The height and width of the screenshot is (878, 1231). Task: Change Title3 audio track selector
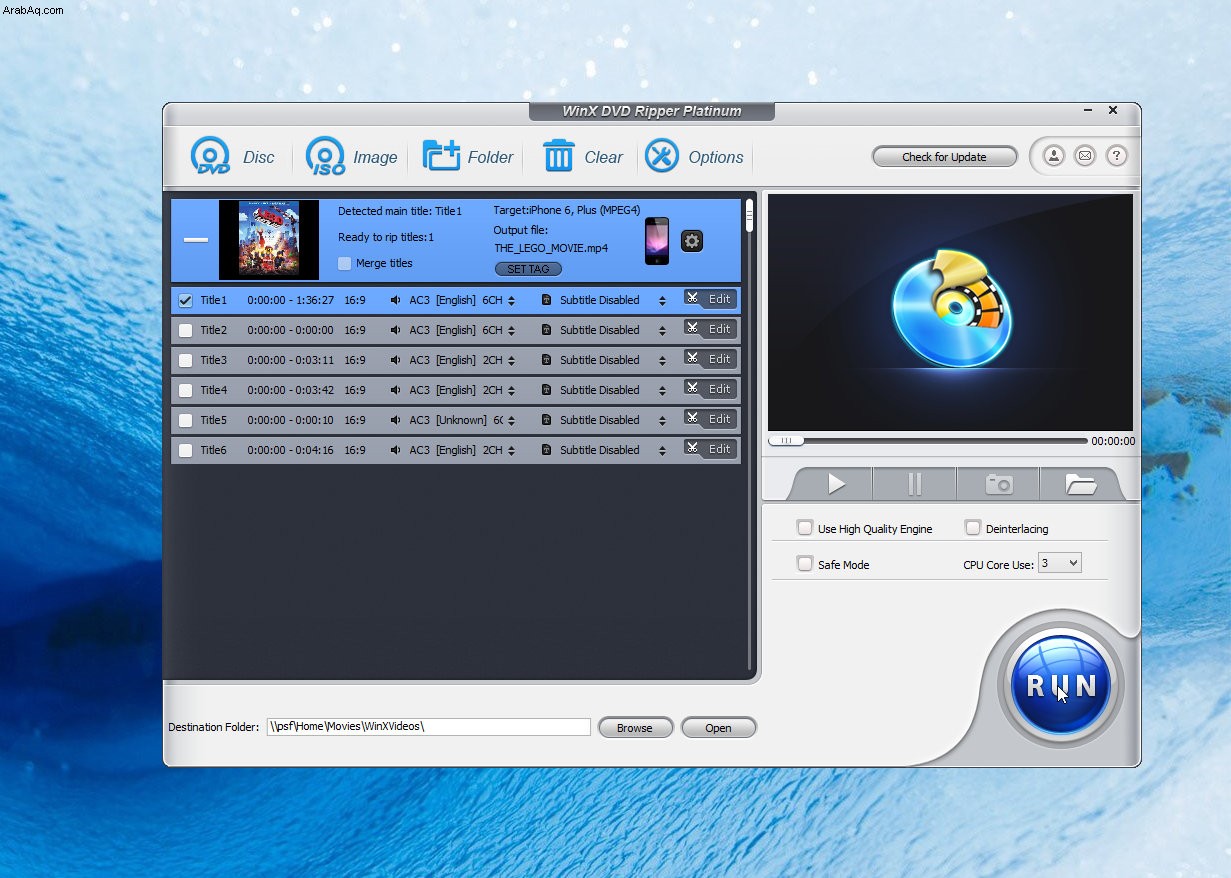click(511, 360)
